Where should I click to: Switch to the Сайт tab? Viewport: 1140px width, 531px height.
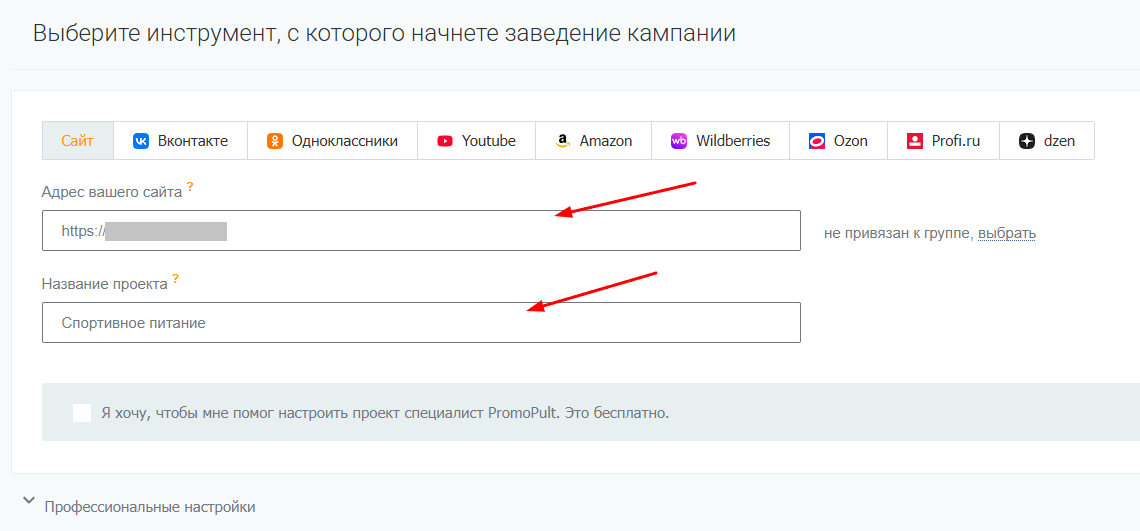point(77,141)
